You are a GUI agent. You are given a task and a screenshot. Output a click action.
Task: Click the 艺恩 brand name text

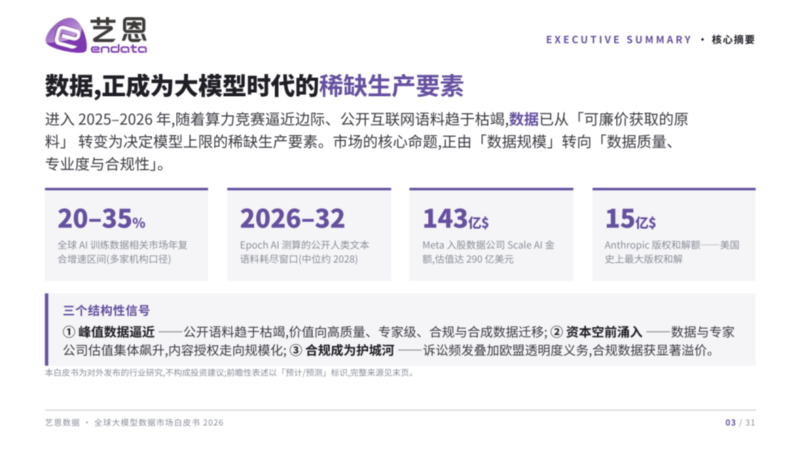(118, 30)
